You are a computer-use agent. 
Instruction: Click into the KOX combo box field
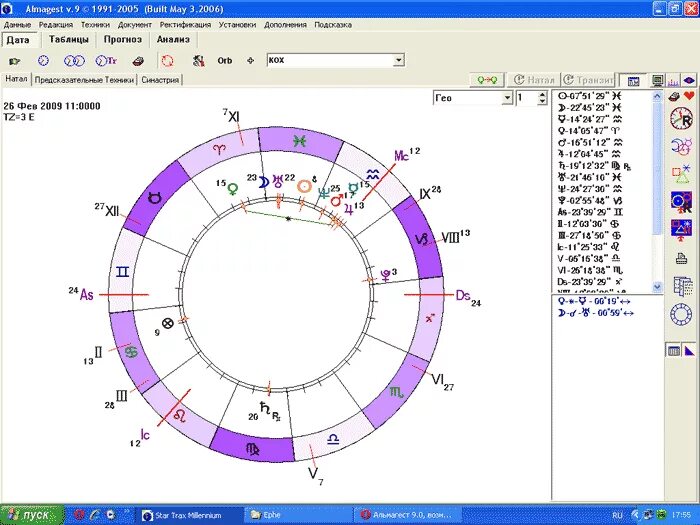click(330, 60)
